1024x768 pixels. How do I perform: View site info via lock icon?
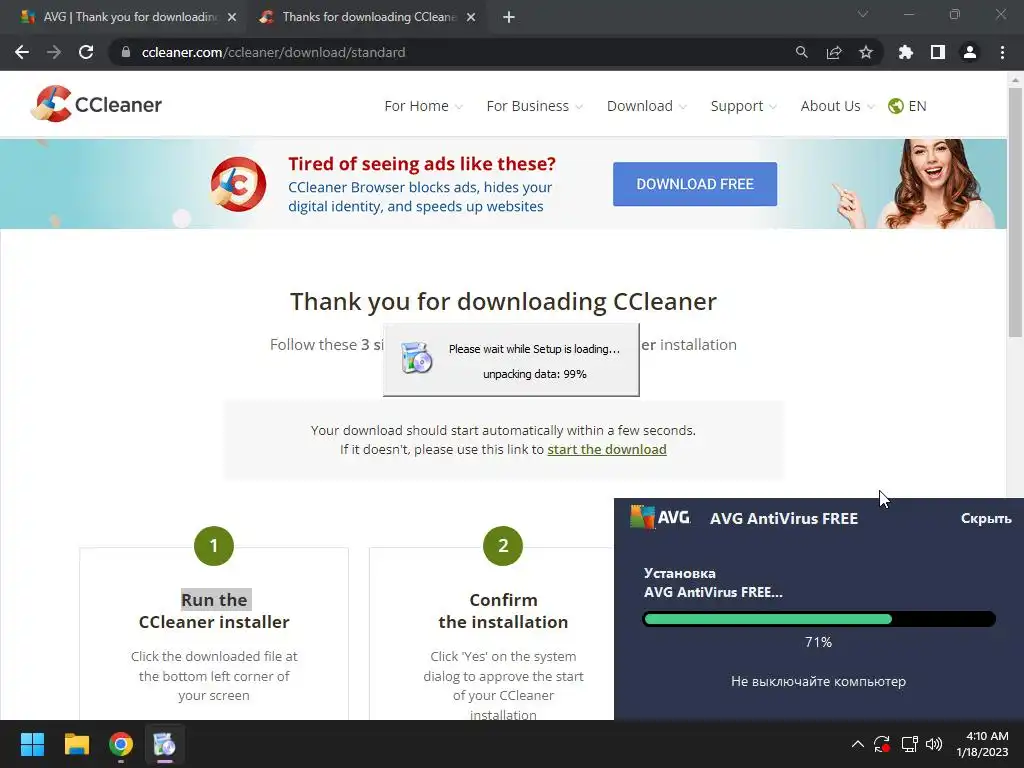click(x=126, y=52)
